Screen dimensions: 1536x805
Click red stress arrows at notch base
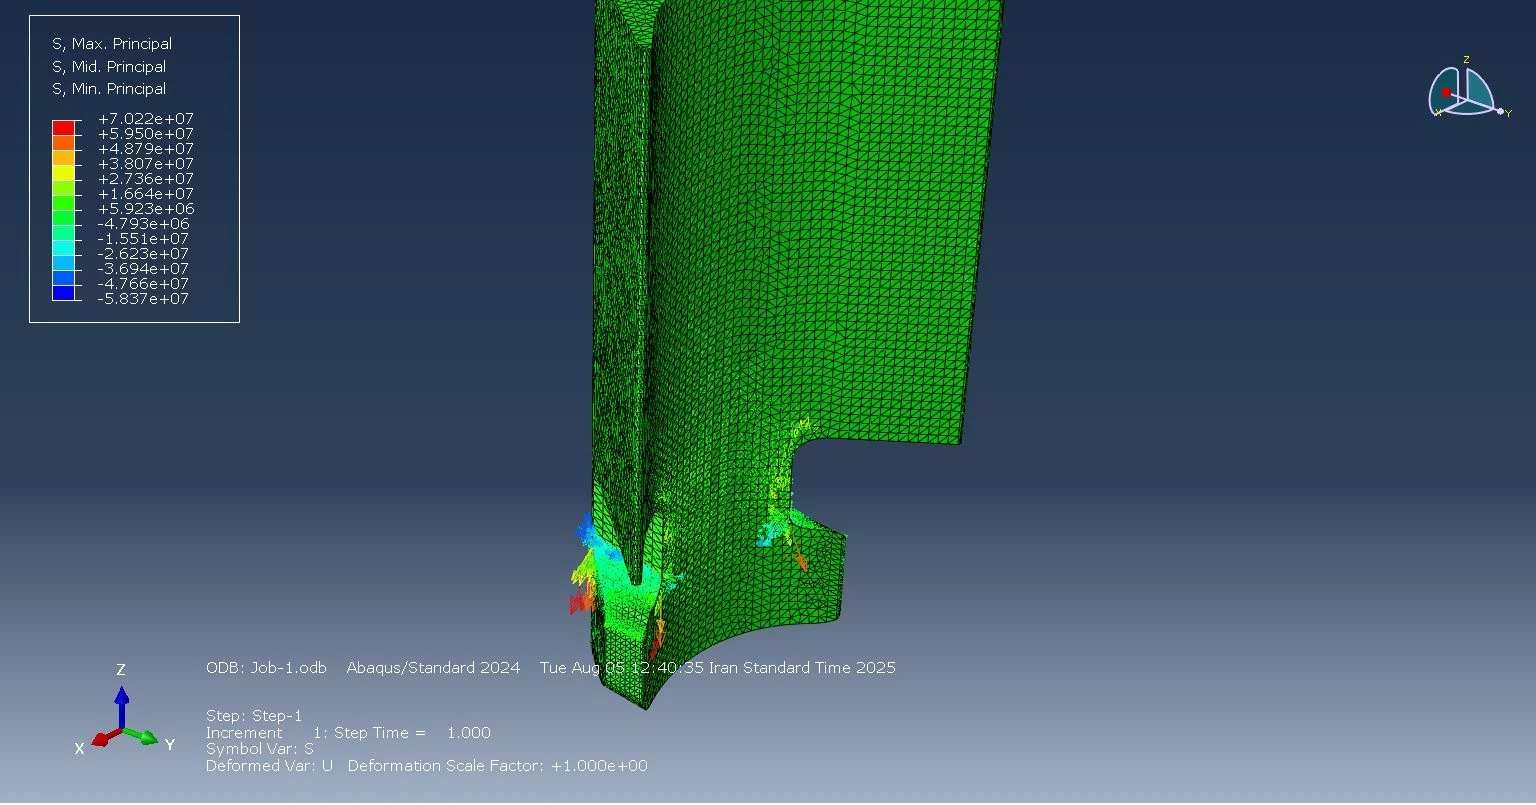[x=577, y=602]
